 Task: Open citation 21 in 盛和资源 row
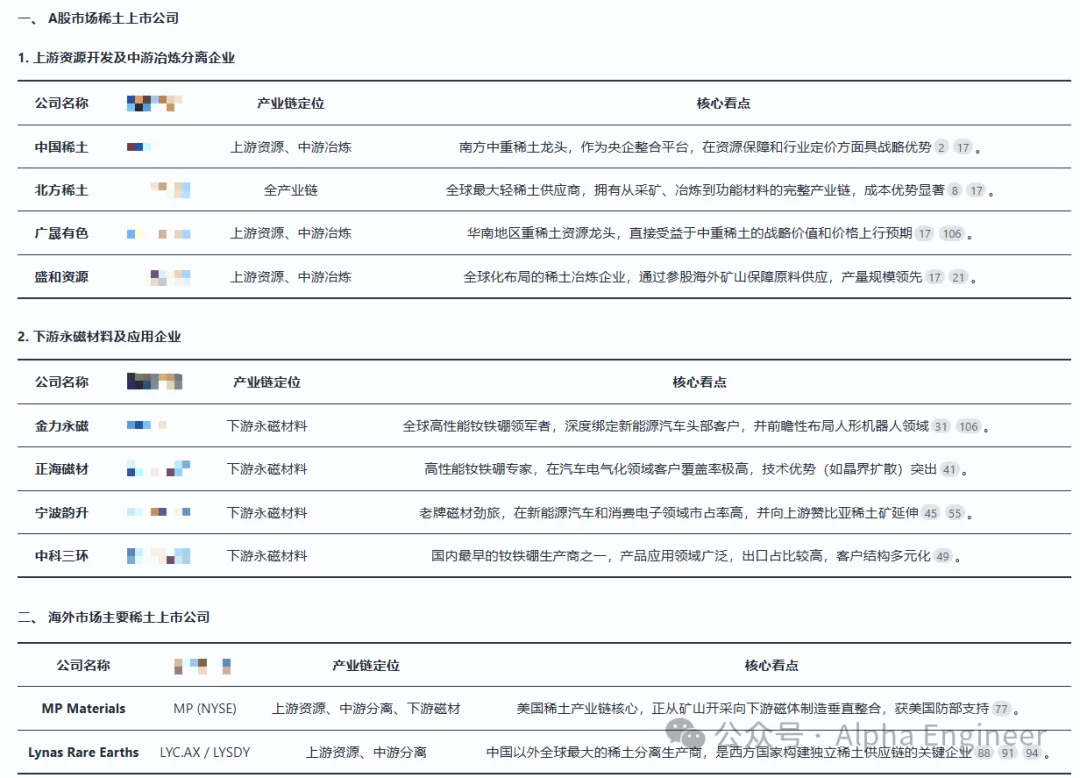click(958, 277)
